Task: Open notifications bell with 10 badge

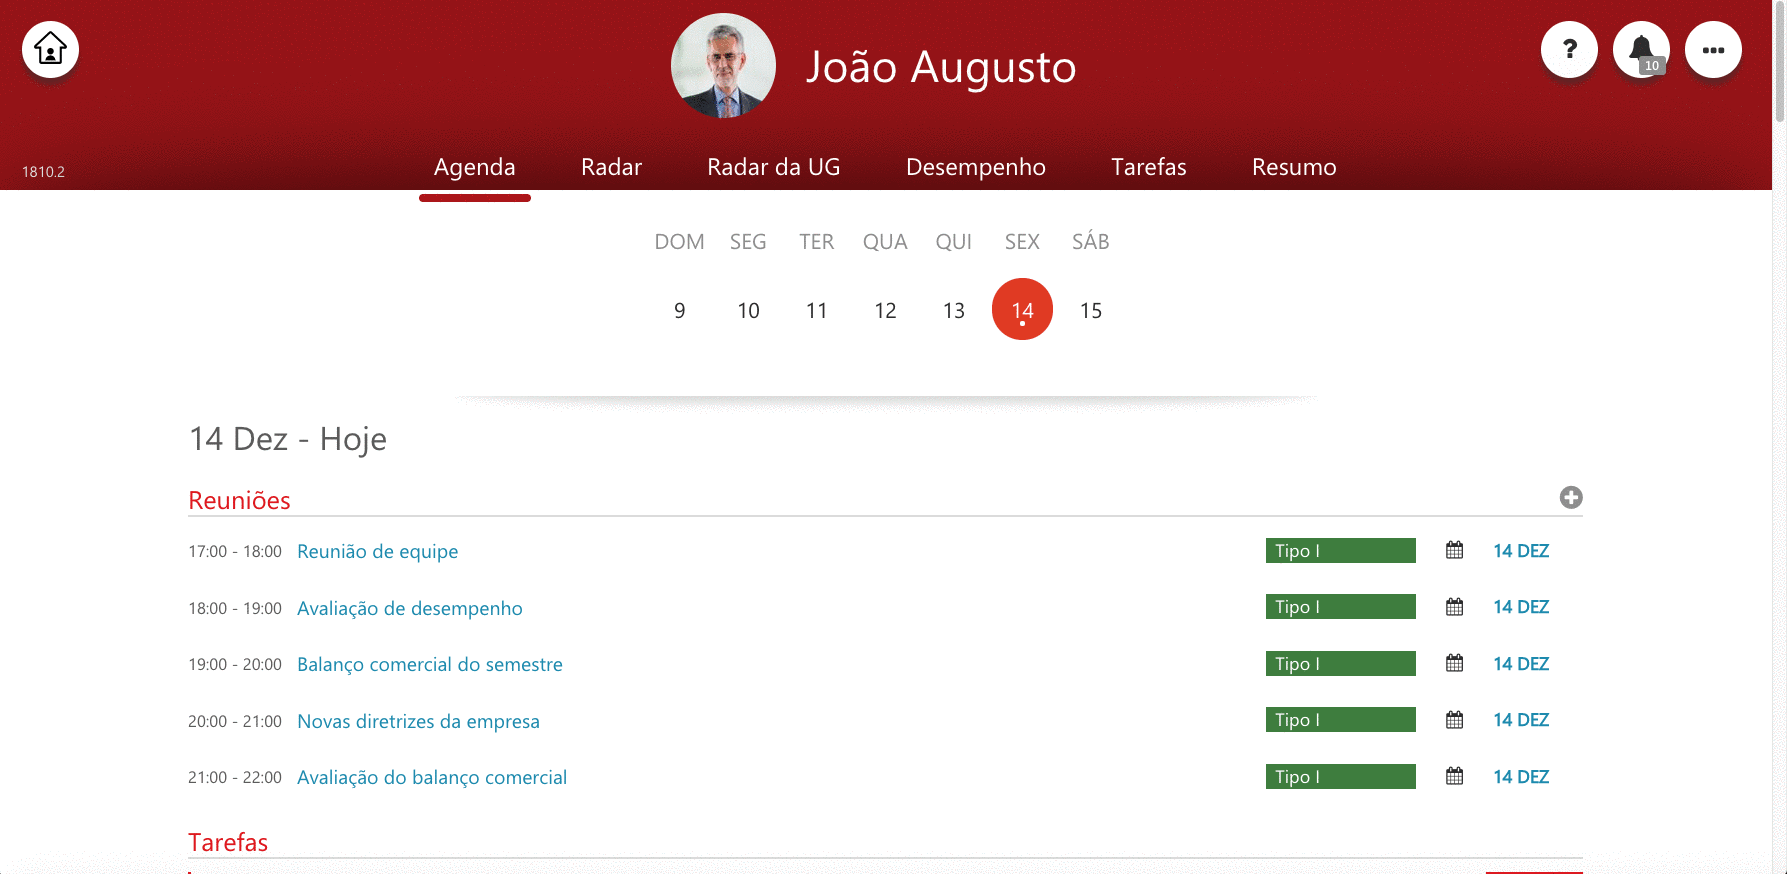Action: [1641, 49]
